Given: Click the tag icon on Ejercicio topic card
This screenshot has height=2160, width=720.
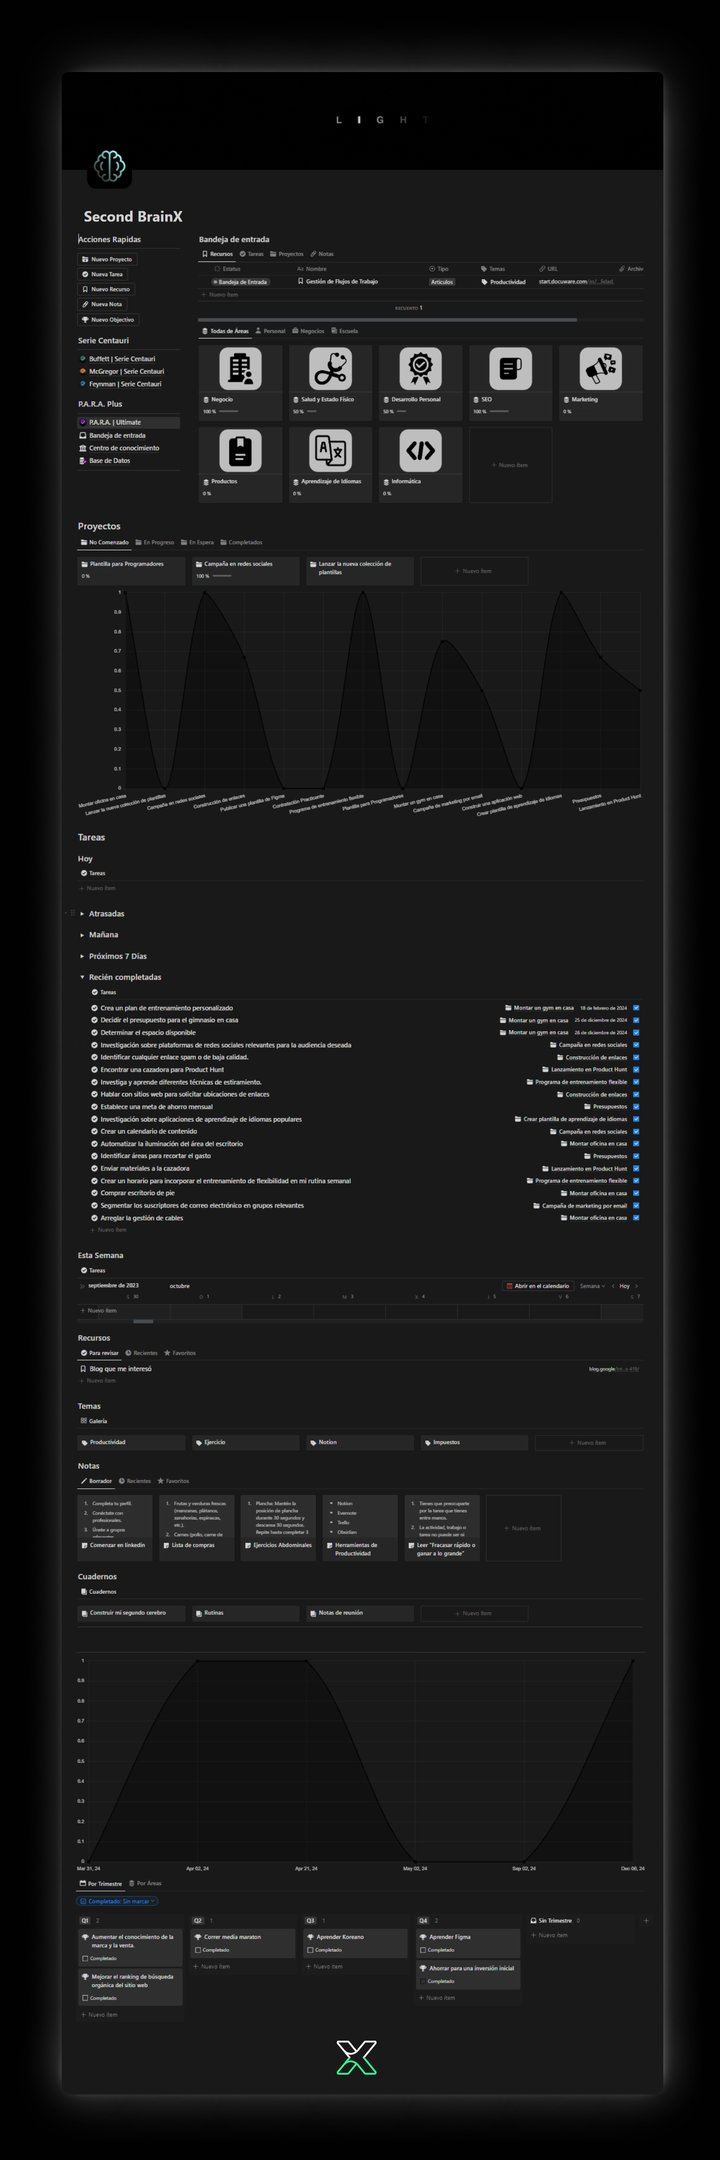Looking at the screenshot, I should click(x=199, y=1442).
